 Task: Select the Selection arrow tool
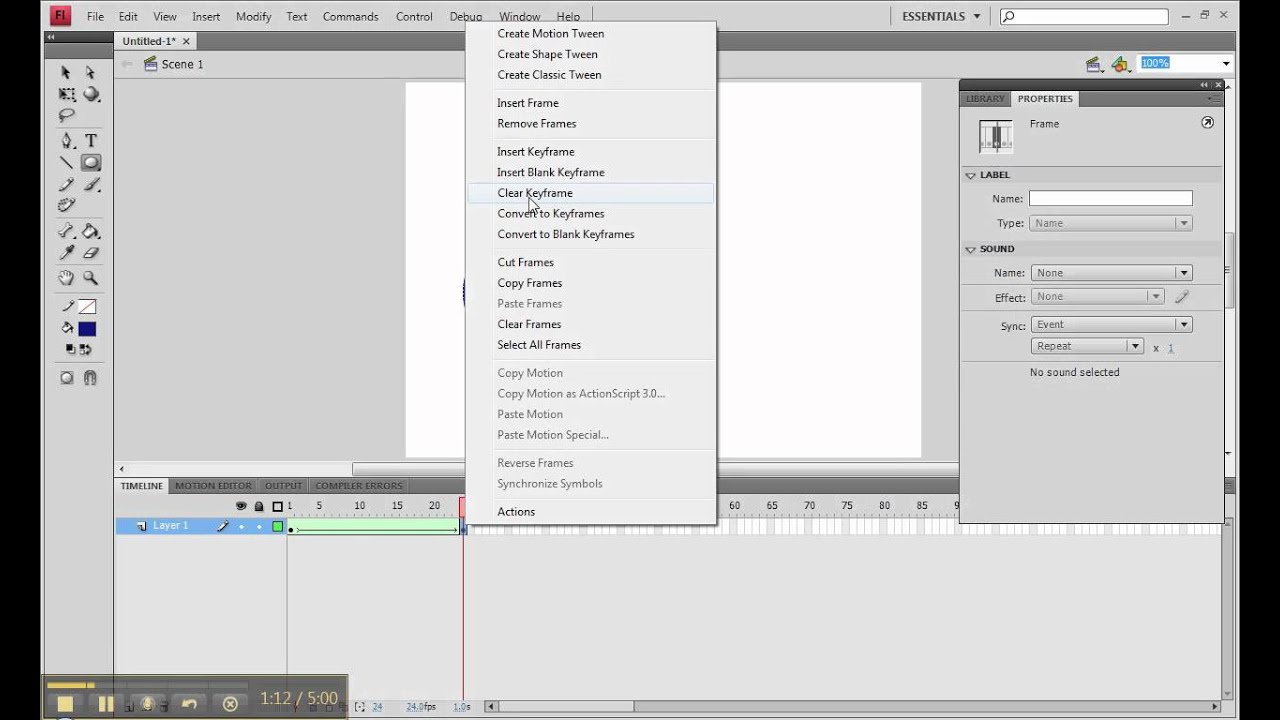pos(66,72)
